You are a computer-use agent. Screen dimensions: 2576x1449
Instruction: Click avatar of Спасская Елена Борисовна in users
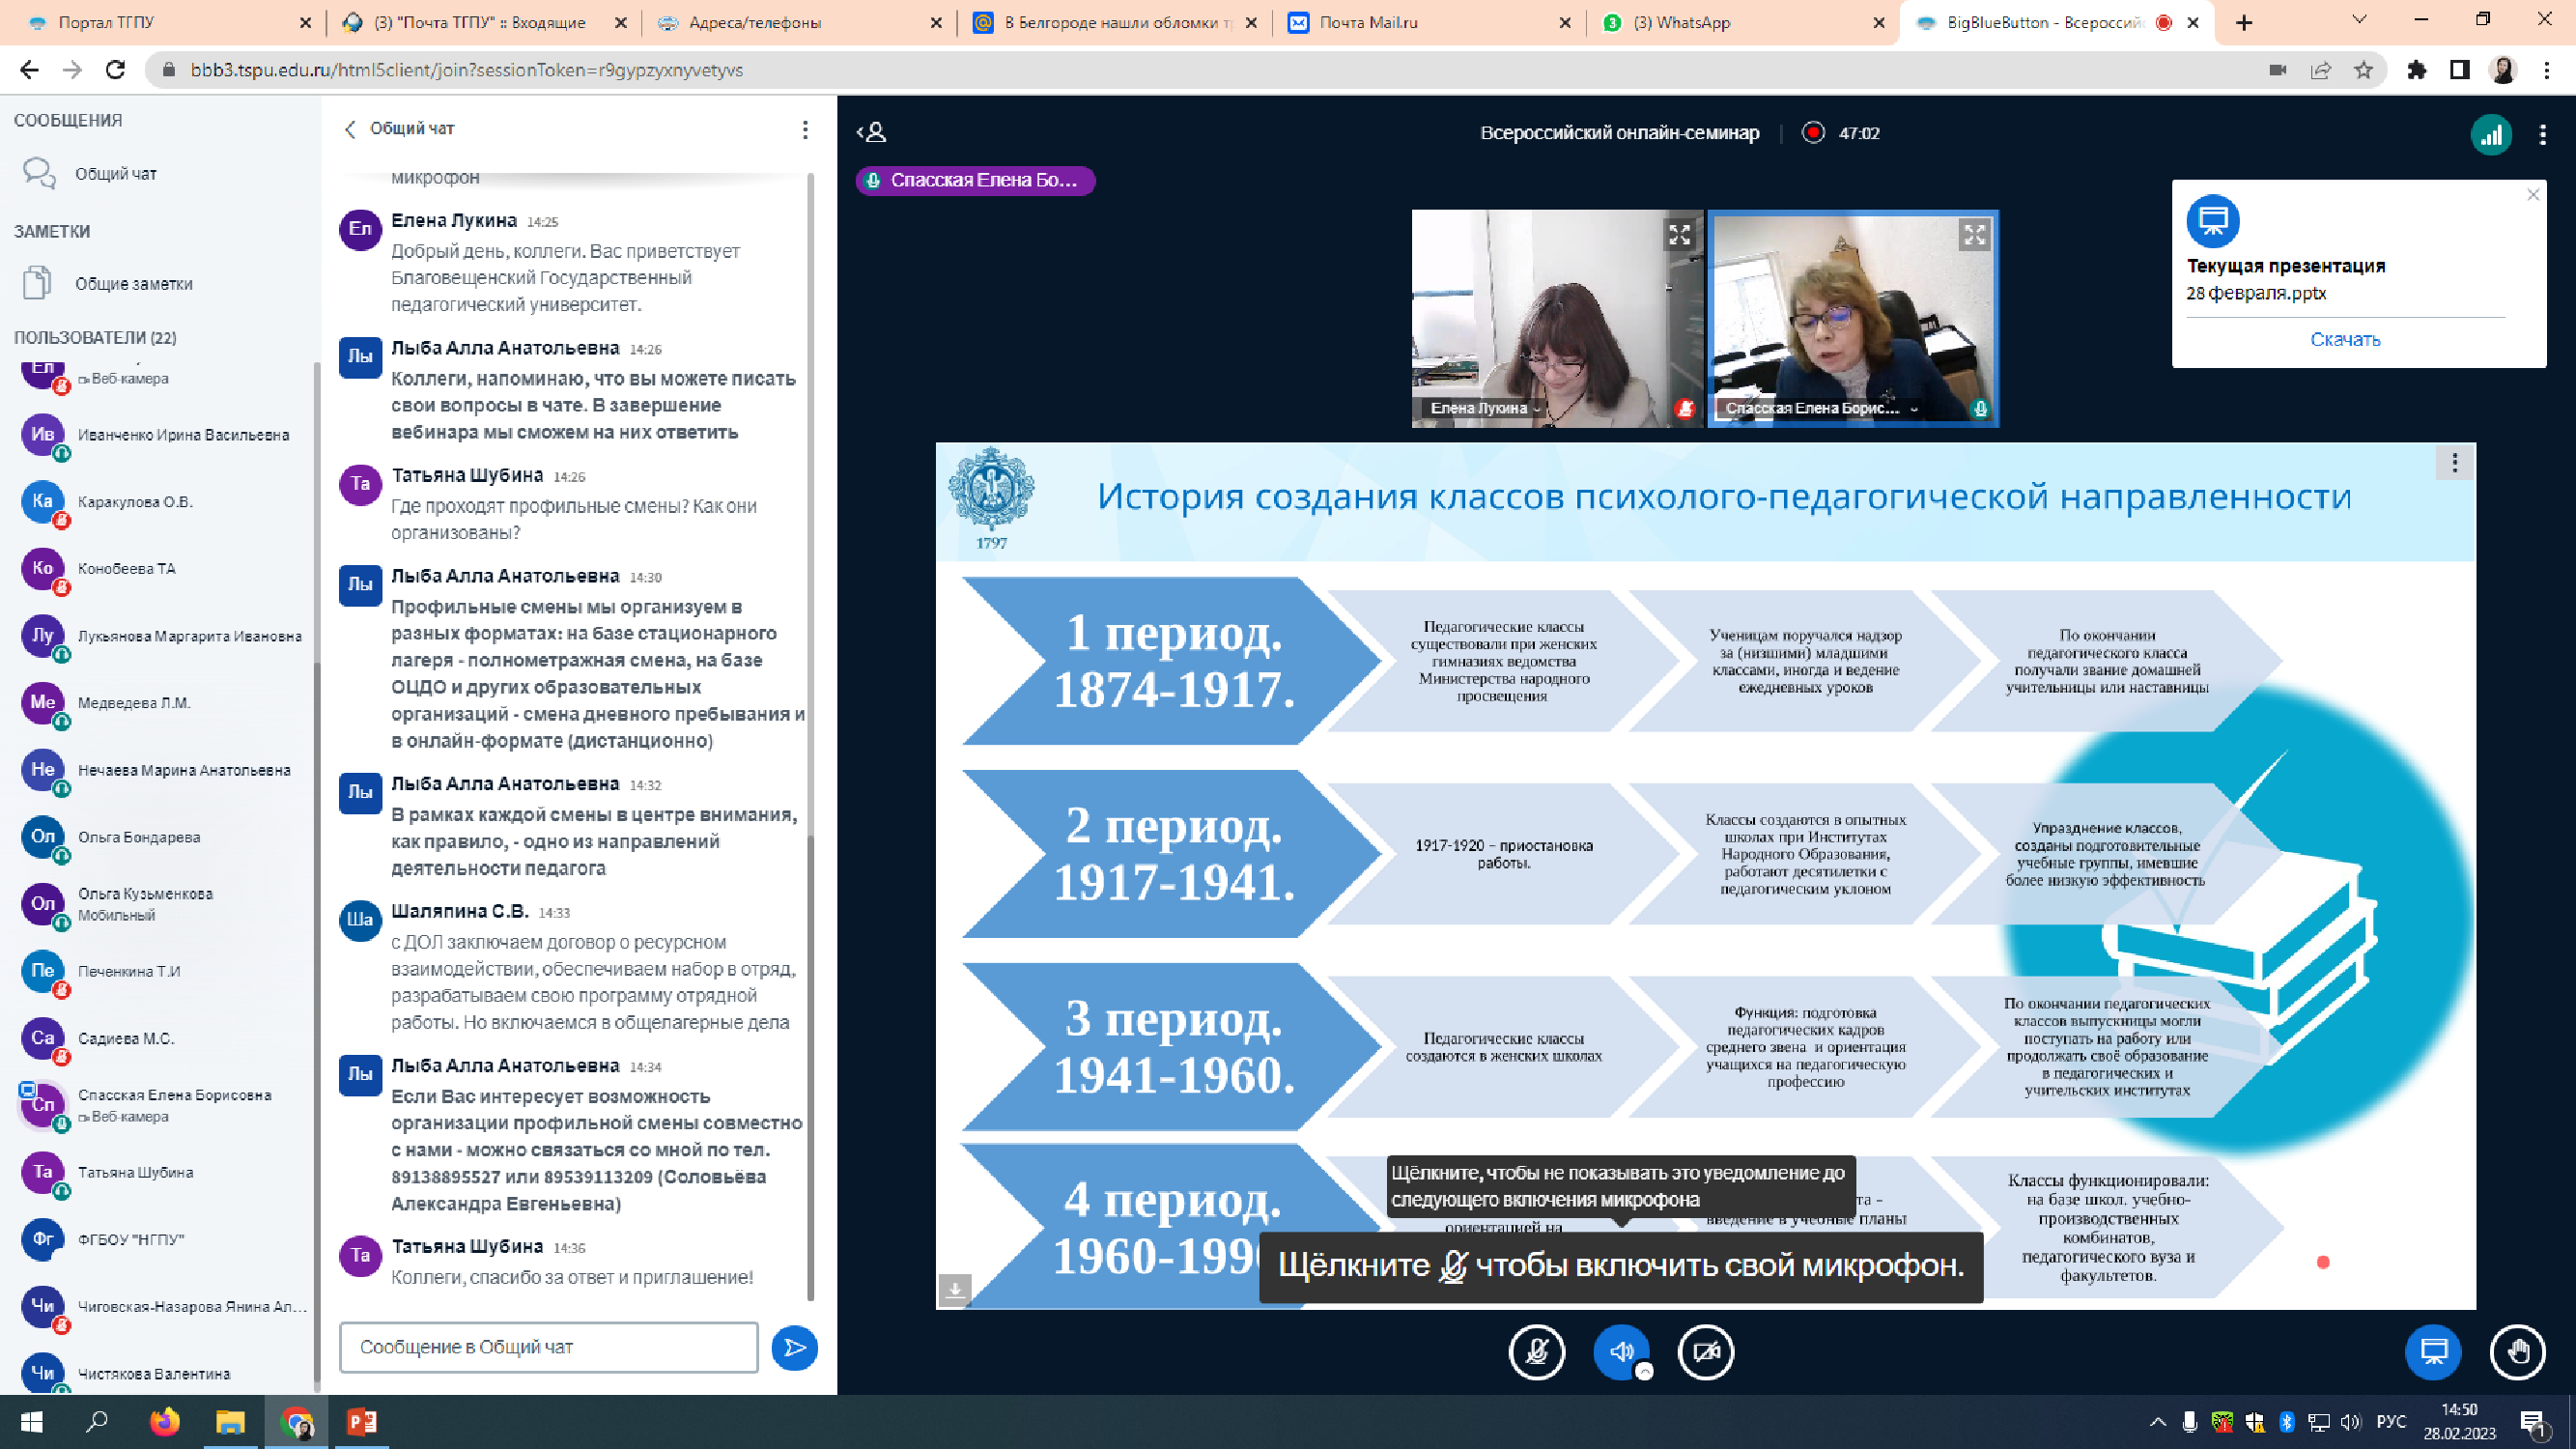43,1105
